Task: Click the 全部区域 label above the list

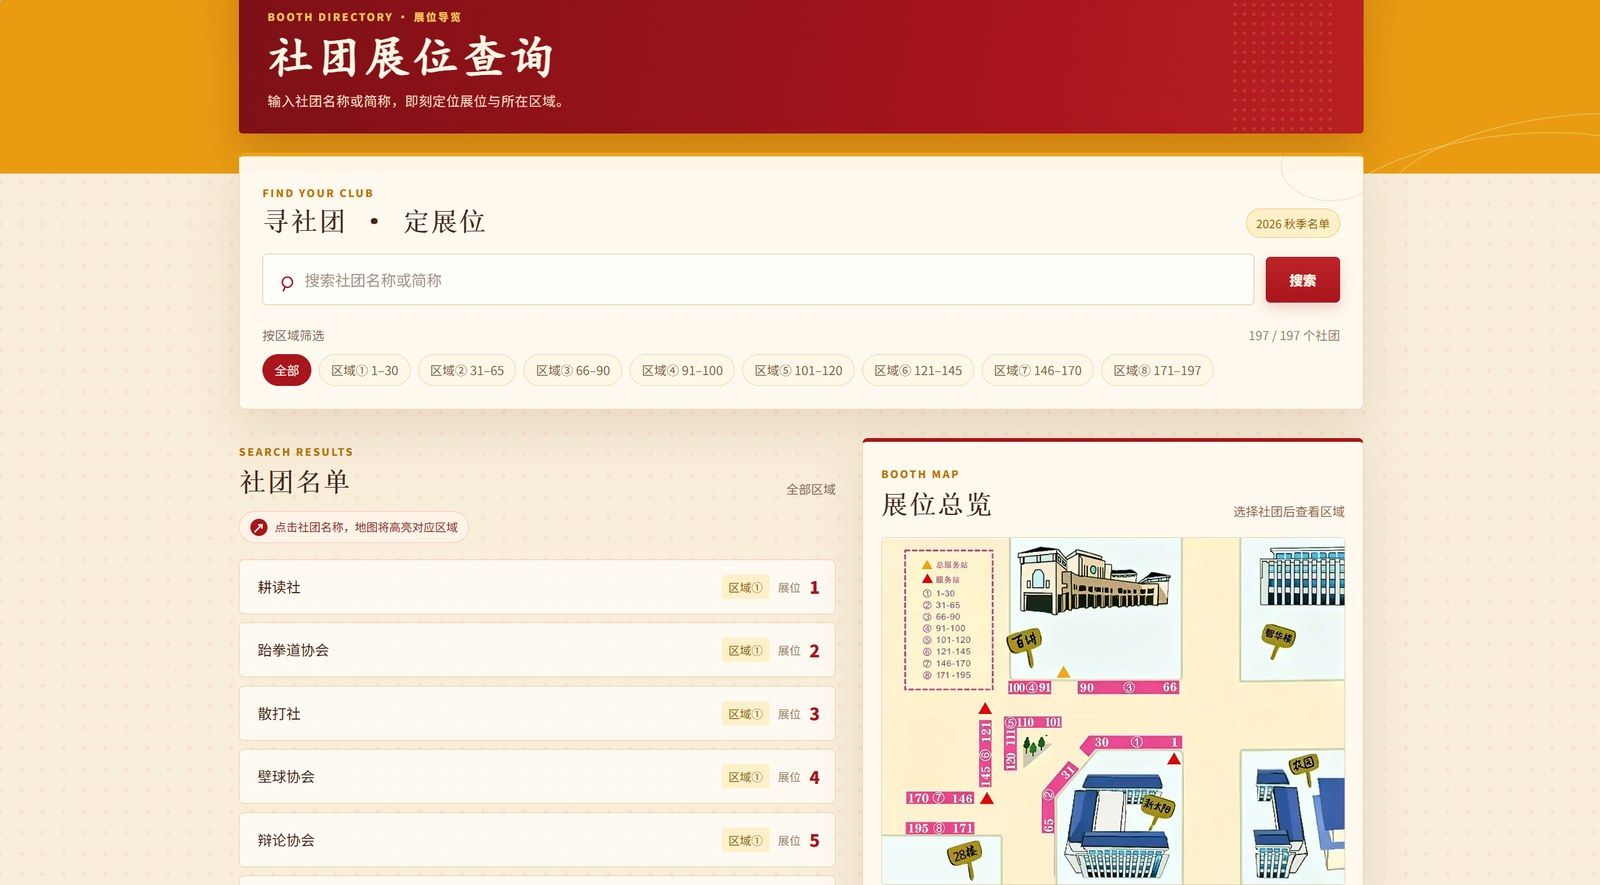Action: tap(810, 490)
